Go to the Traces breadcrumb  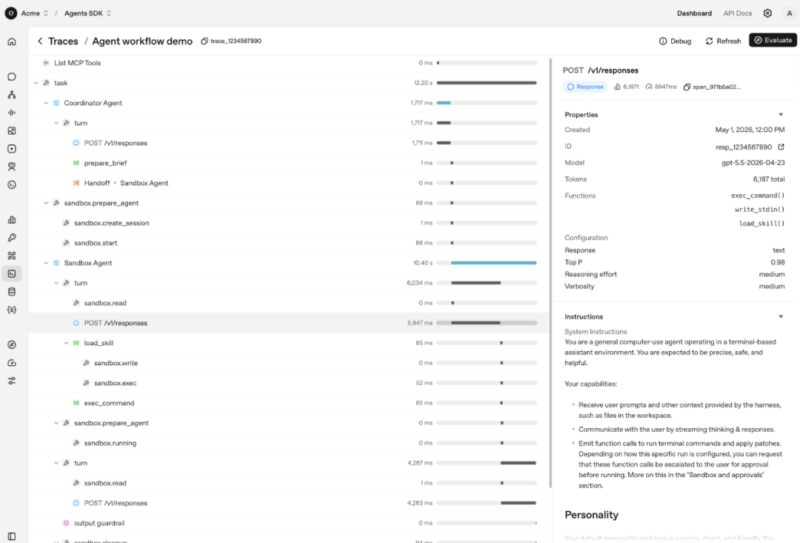click(x=63, y=41)
